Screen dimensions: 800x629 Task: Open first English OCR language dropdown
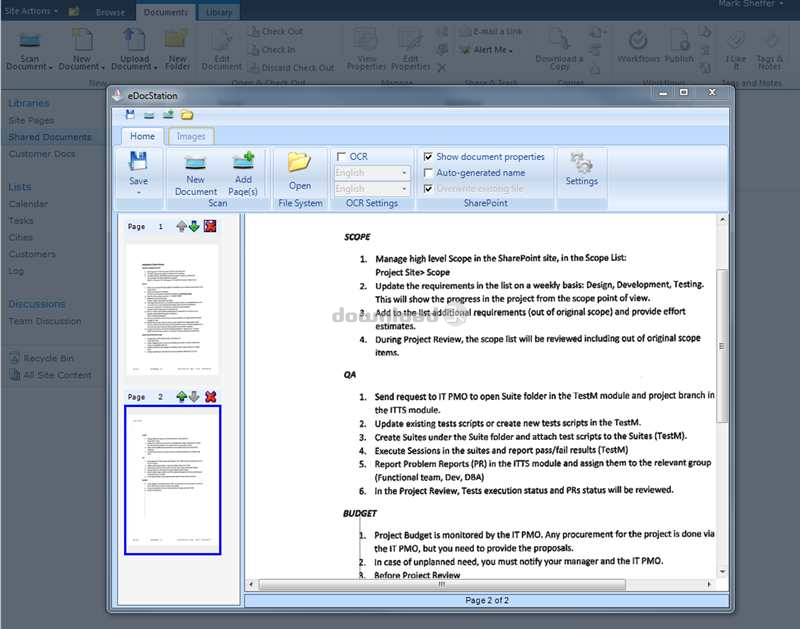point(371,173)
